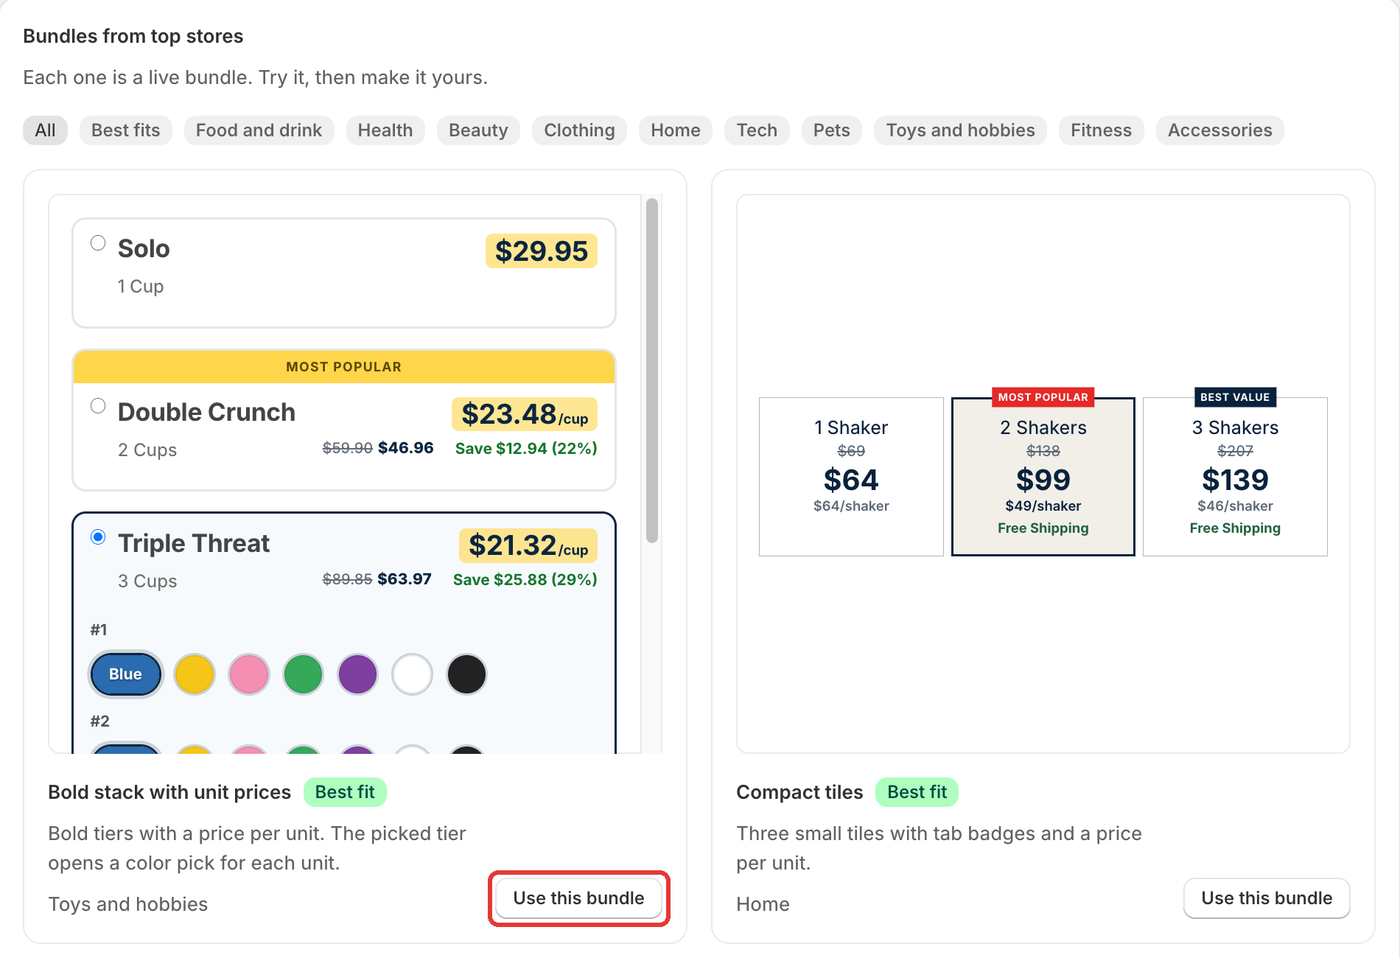Image resolution: width=1400 pixels, height=958 pixels.
Task: Open the Beauty category filter
Action: point(478,130)
